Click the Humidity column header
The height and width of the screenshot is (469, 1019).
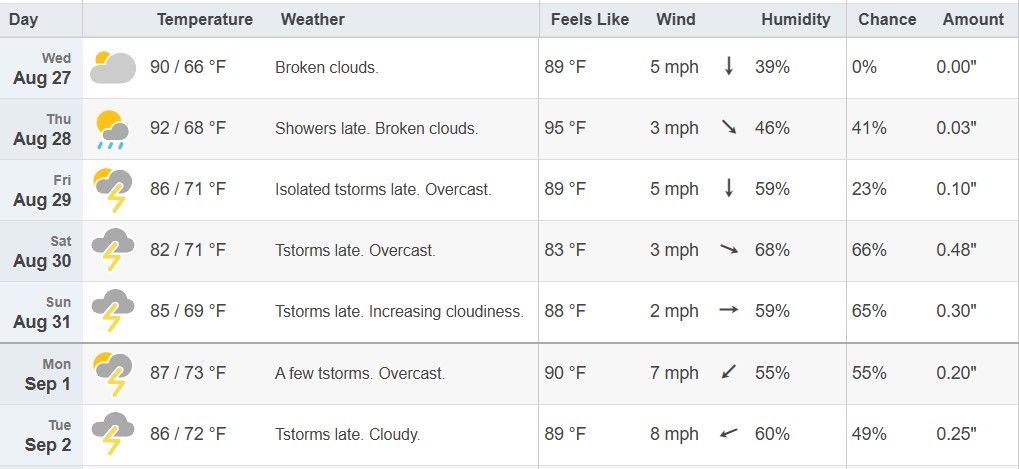[x=795, y=19]
